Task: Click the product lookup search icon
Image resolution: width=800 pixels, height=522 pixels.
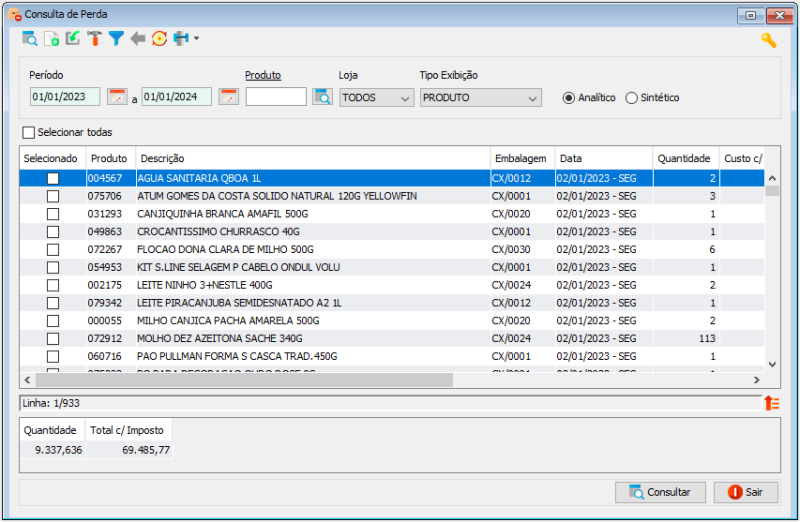Action: (322, 96)
